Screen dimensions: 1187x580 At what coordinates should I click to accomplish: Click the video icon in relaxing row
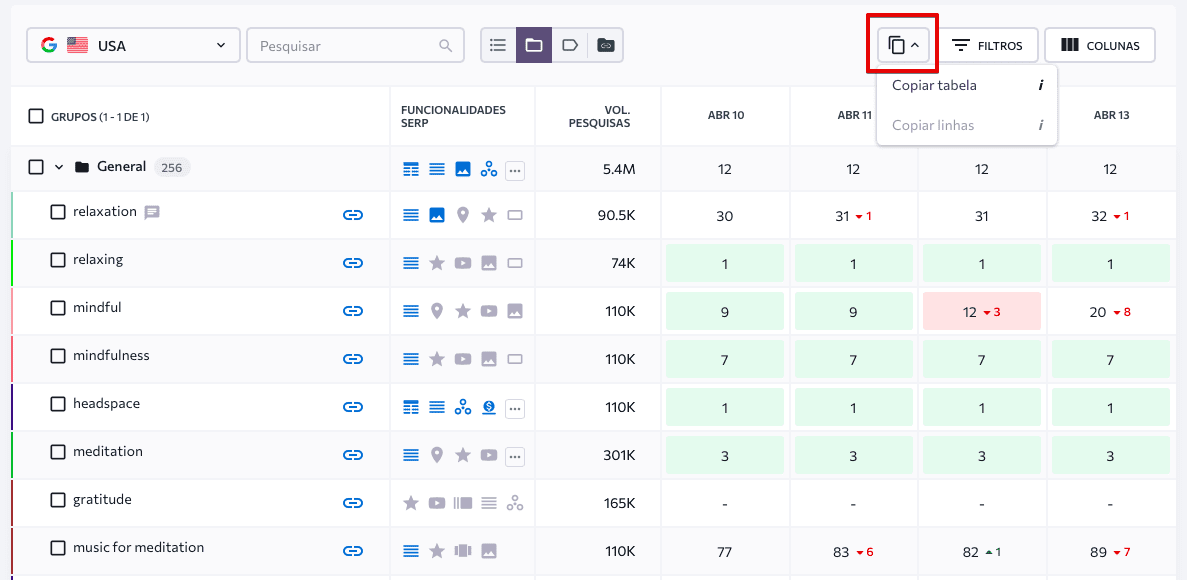click(463, 263)
